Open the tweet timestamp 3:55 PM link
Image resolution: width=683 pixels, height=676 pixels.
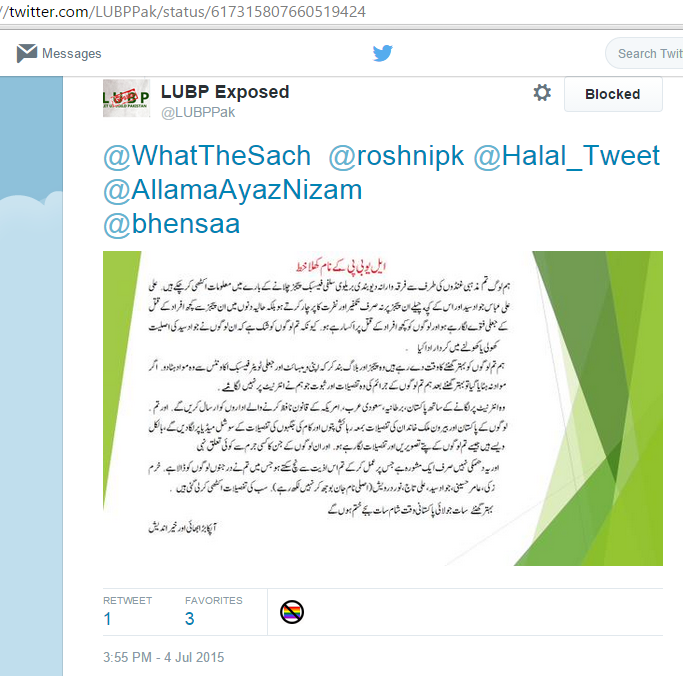point(163,657)
